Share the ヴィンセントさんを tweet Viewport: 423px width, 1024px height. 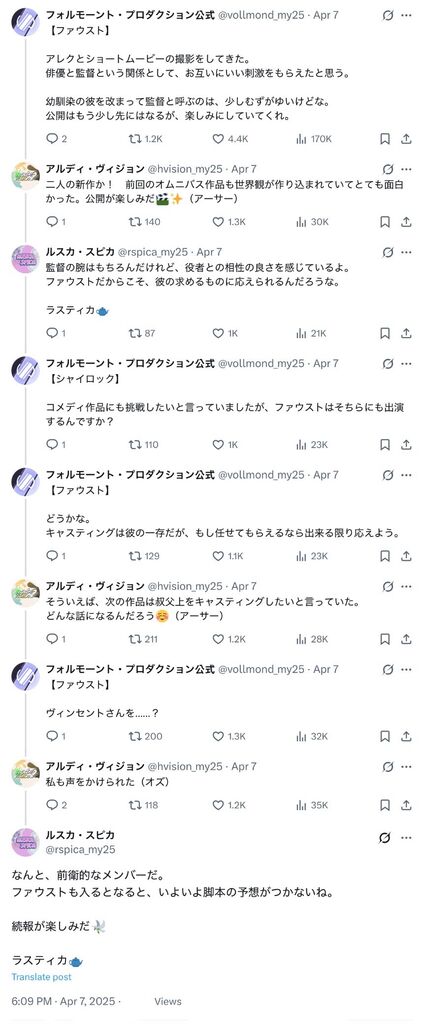(x=406, y=736)
